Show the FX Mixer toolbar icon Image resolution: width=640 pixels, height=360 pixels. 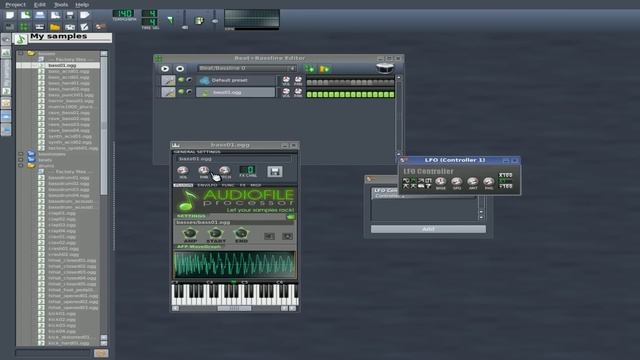coord(70,27)
